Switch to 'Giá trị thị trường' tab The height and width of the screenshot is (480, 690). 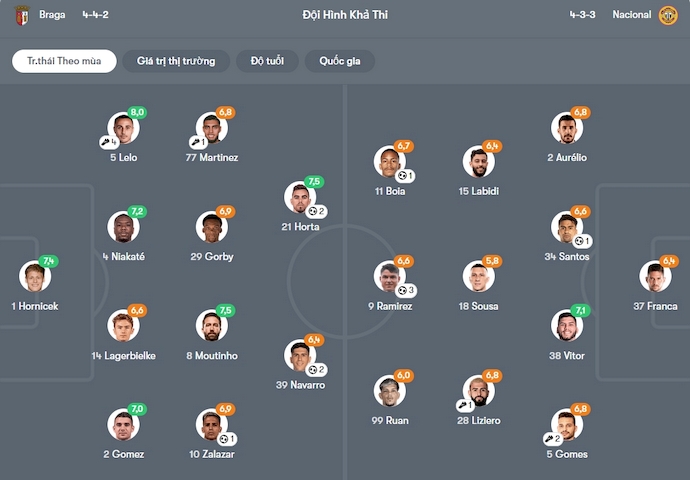[176, 61]
